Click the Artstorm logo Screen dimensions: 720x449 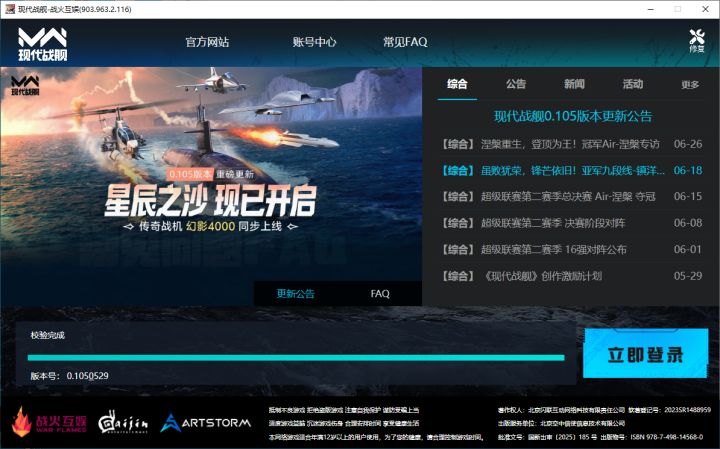coord(205,423)
